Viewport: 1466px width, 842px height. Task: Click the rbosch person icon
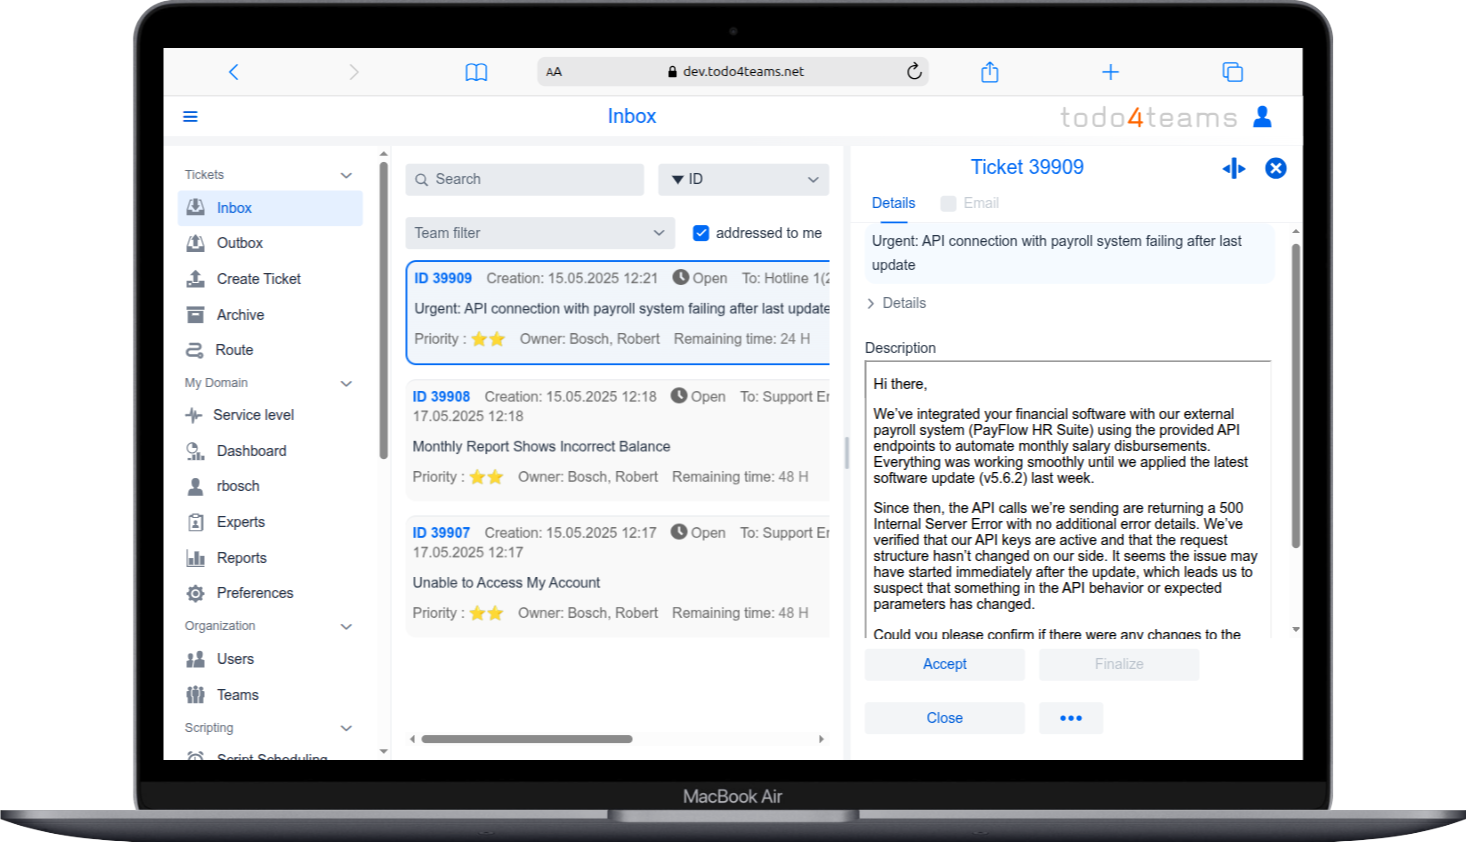(196, 486)
